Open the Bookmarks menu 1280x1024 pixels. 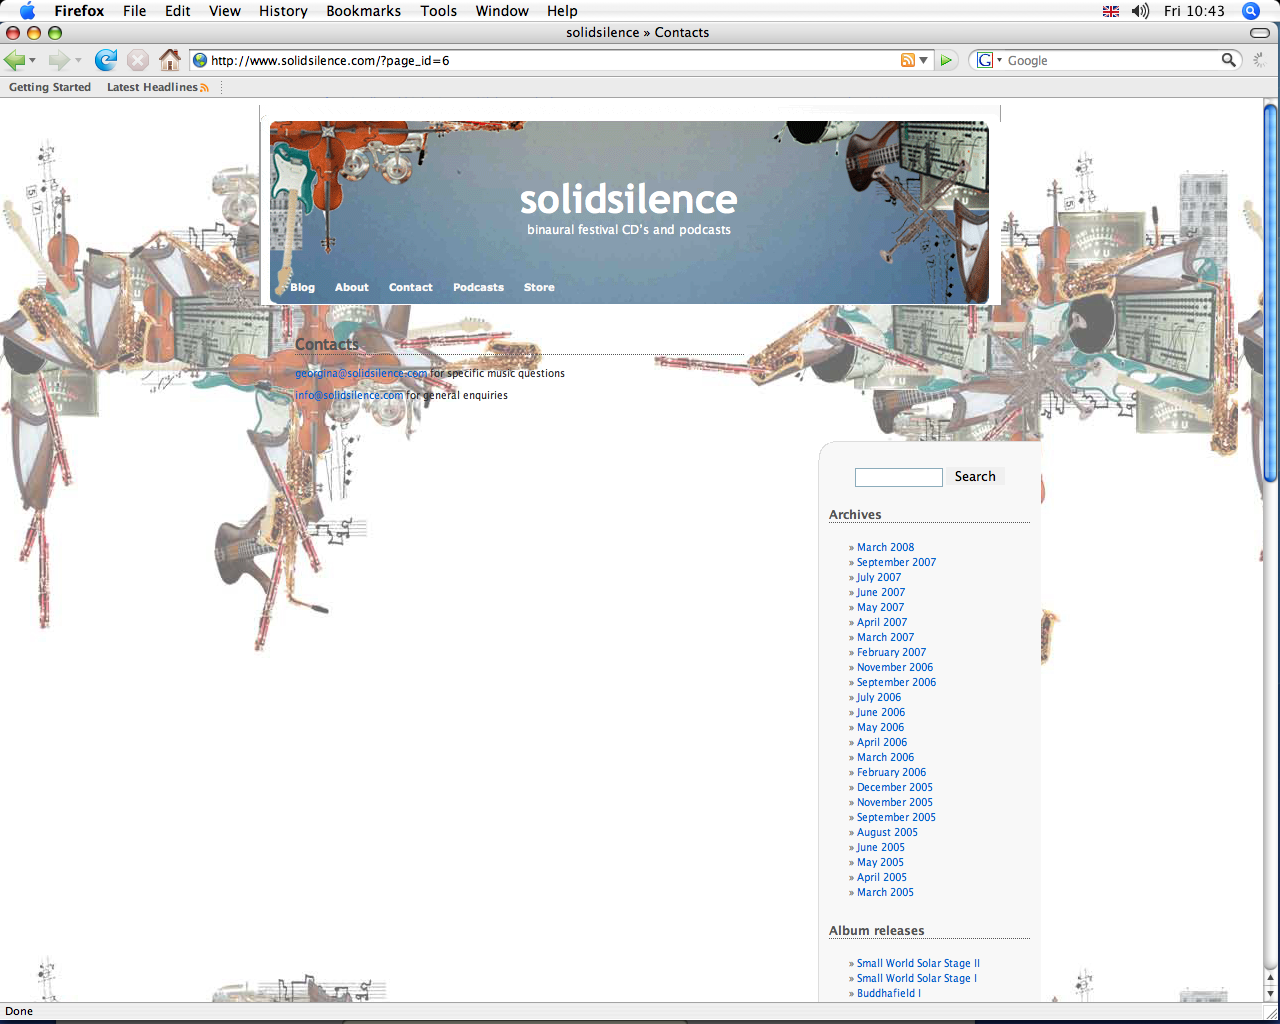click(x=363, y=11)
